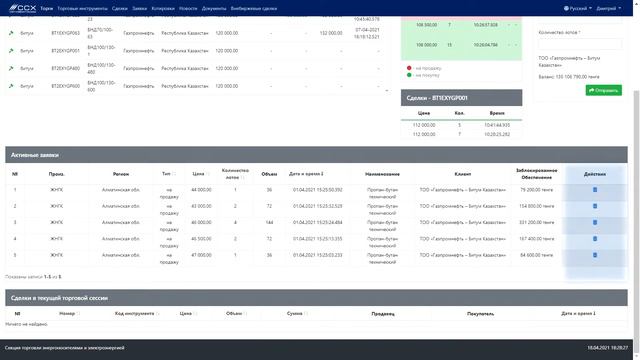Sort session deals by Цена column

pos(188,313)
